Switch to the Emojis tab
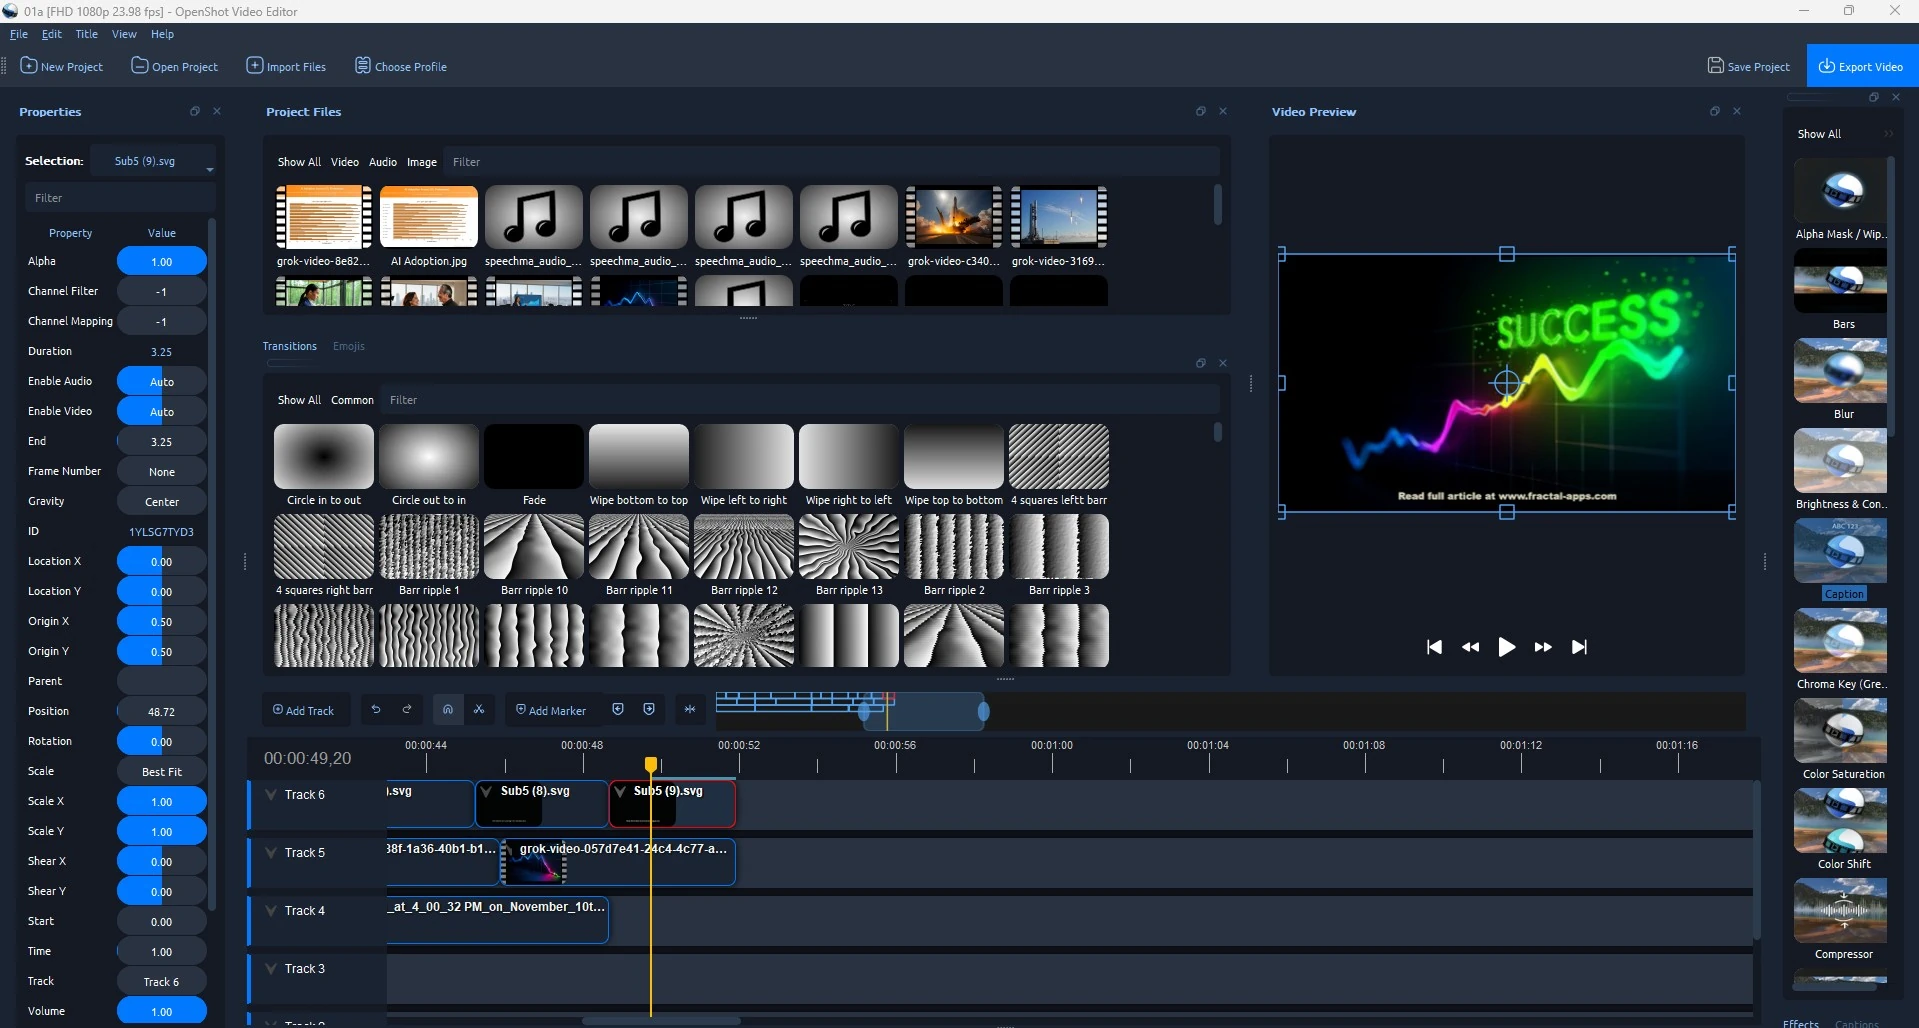1919x1028 pixels. [348, 346]
